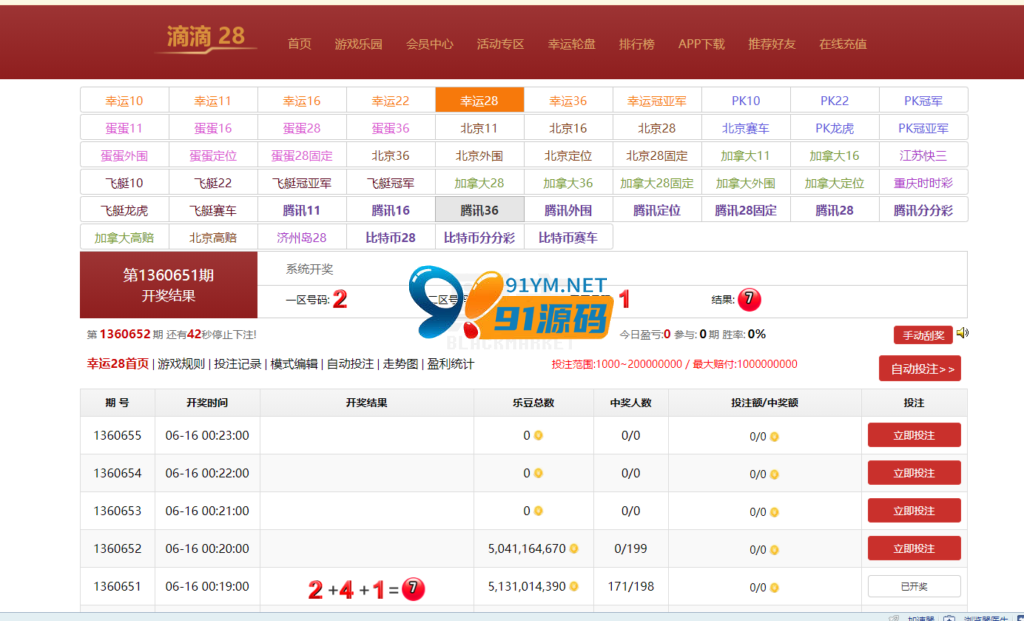Switch to the PK10 game
Viewport: 1024px width, 621px height.
pyautogui.click(x=746, y=101)
